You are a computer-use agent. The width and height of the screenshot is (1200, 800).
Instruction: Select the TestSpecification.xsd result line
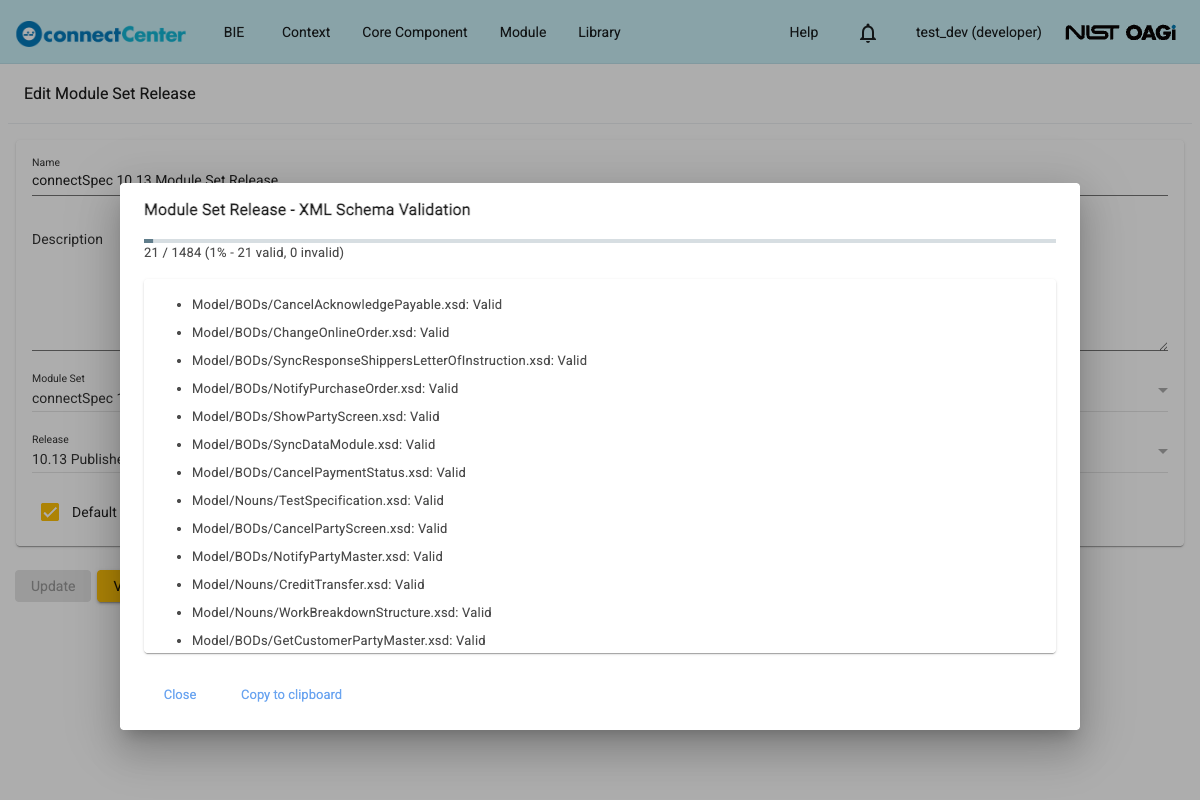coord(318,500)
